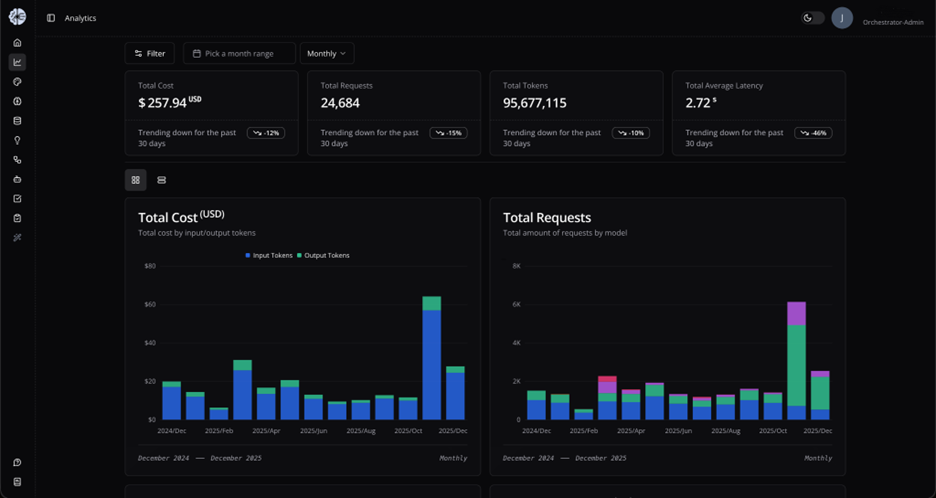
Task: Open the Pick a month range picker
Action: 239,53
